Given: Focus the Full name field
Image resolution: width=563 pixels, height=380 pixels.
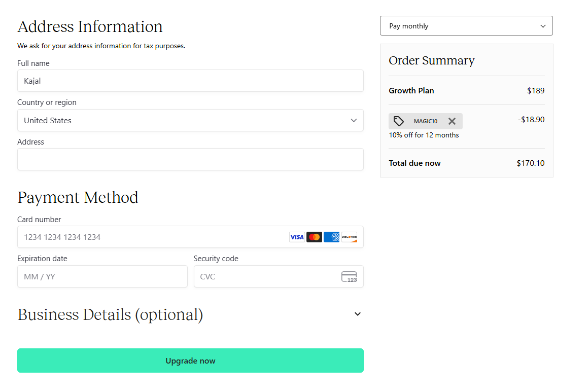Looking at the screenshot, I should click(x=190, y=81).
